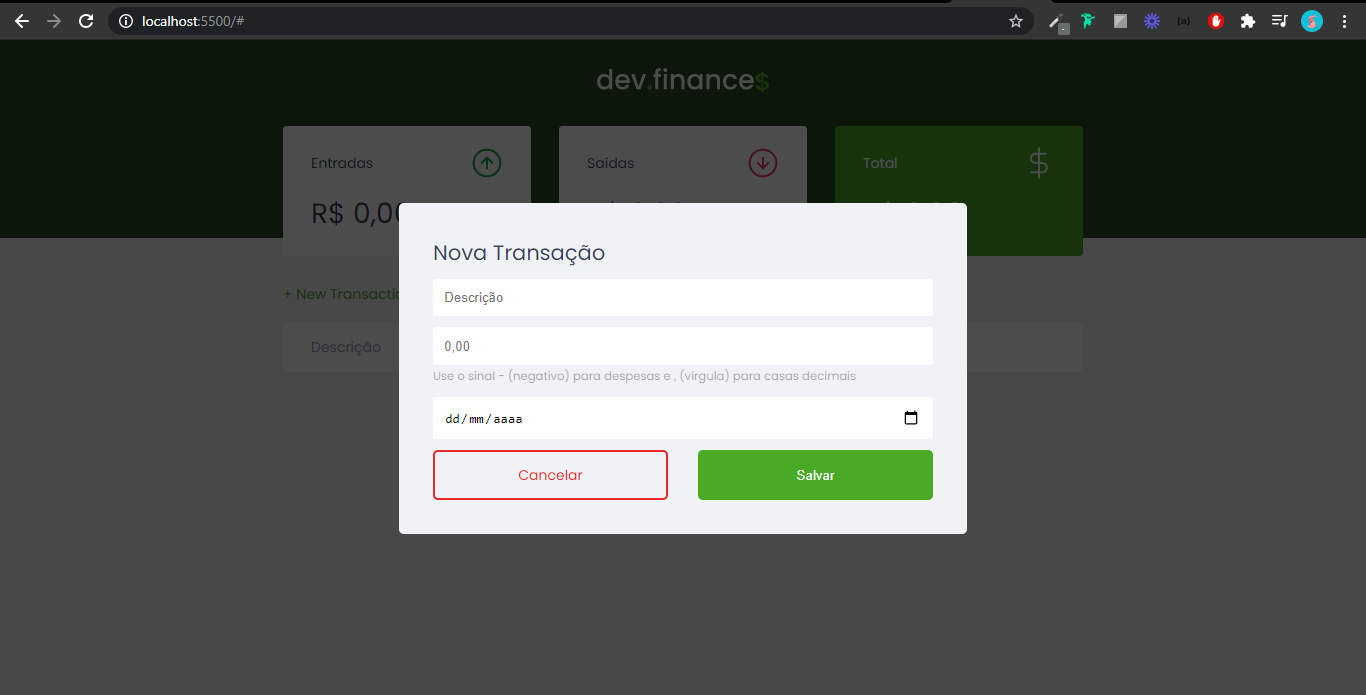The image size is (1366, 695).
Task: Click the dollar sign icon on Total card
Action: (x=1039, y=163)
